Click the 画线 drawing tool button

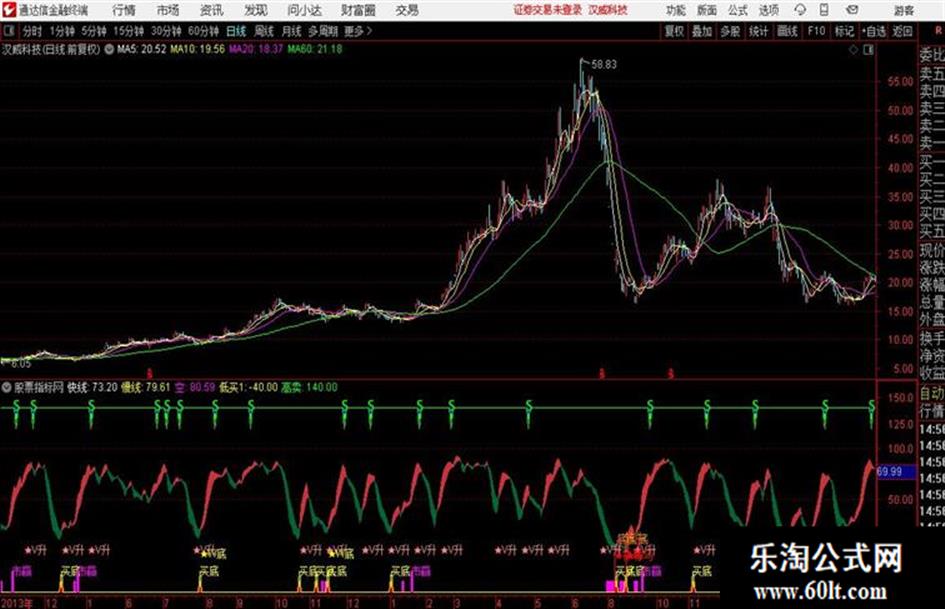787,31
